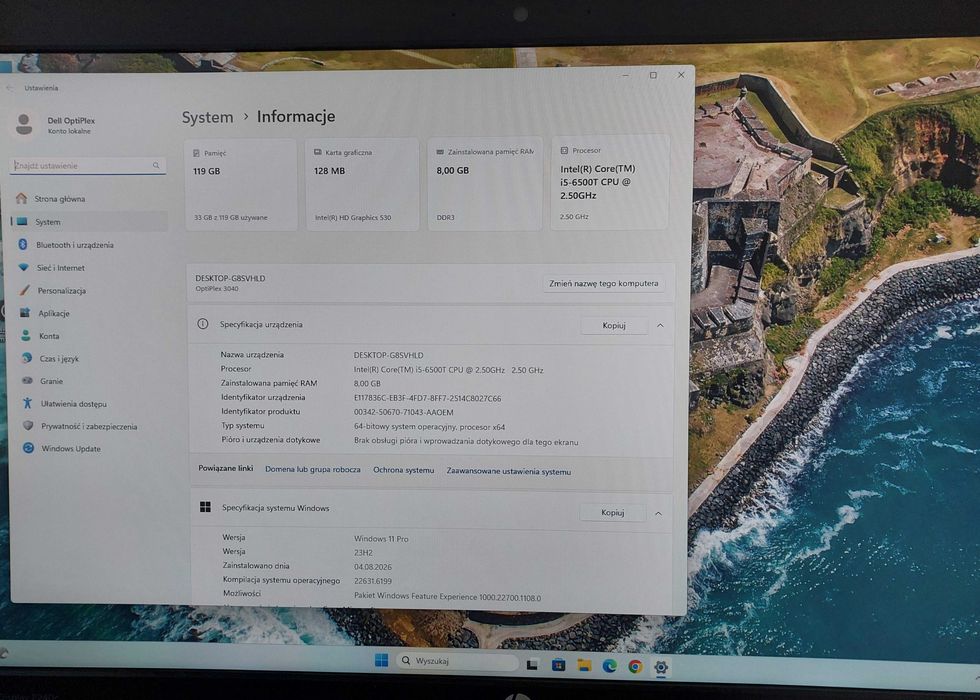The width and height of the screenshot is (980, 700).
Task: Click the chip icon on the Procesor card
Action: click(x=564, y=151)
